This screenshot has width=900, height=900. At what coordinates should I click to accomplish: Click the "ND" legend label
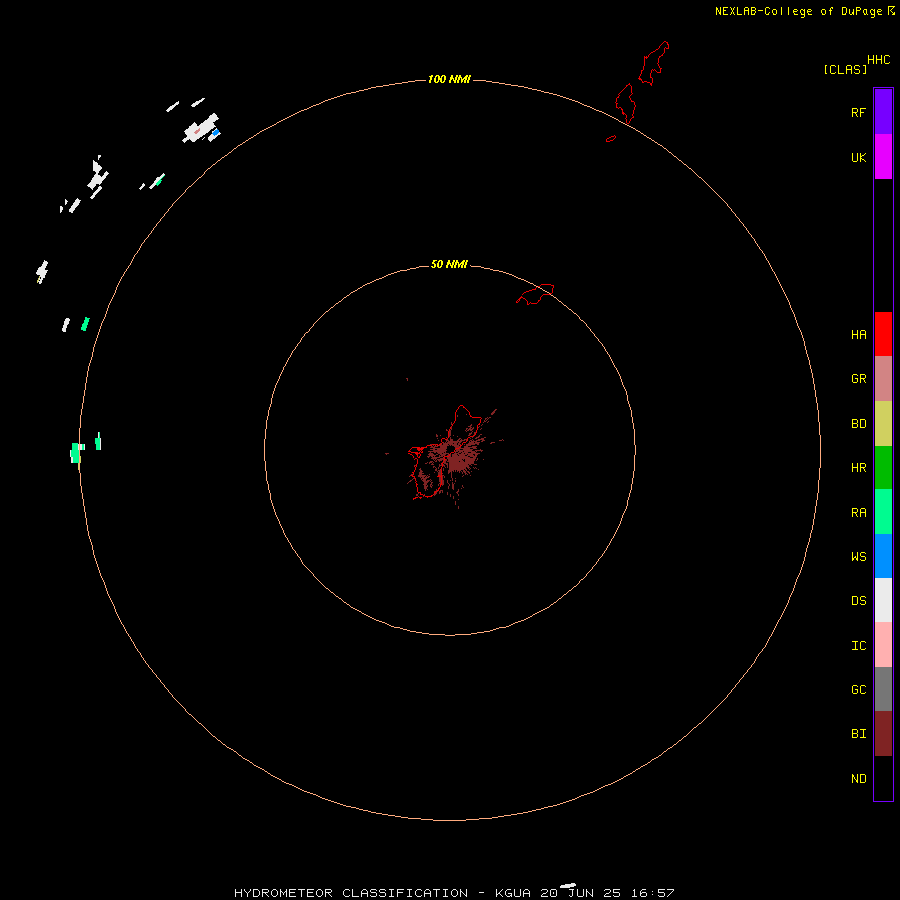[859, 779]
